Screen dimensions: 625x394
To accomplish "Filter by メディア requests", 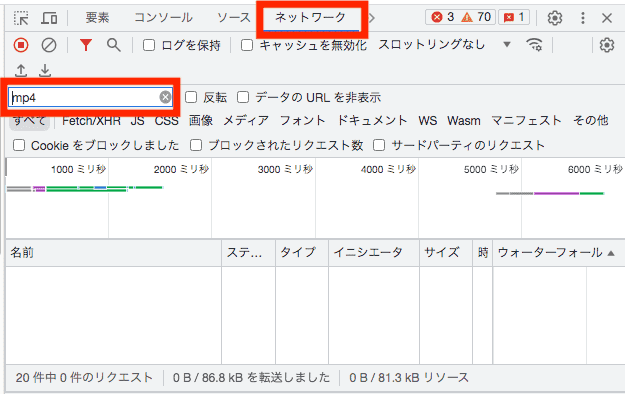I will [x=246, y=120].
